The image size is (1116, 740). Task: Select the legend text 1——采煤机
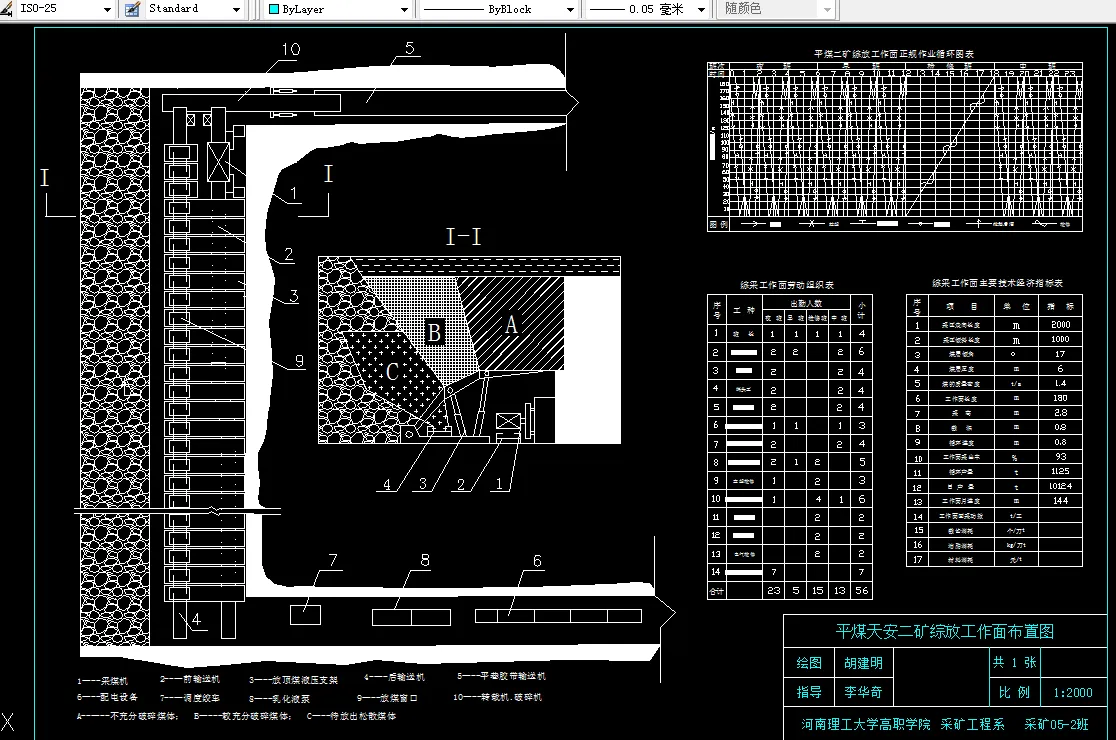[103, 681]
